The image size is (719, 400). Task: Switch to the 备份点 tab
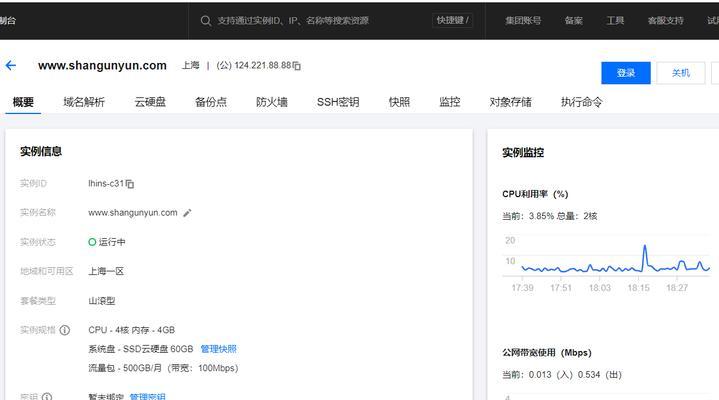click(211, 102)
